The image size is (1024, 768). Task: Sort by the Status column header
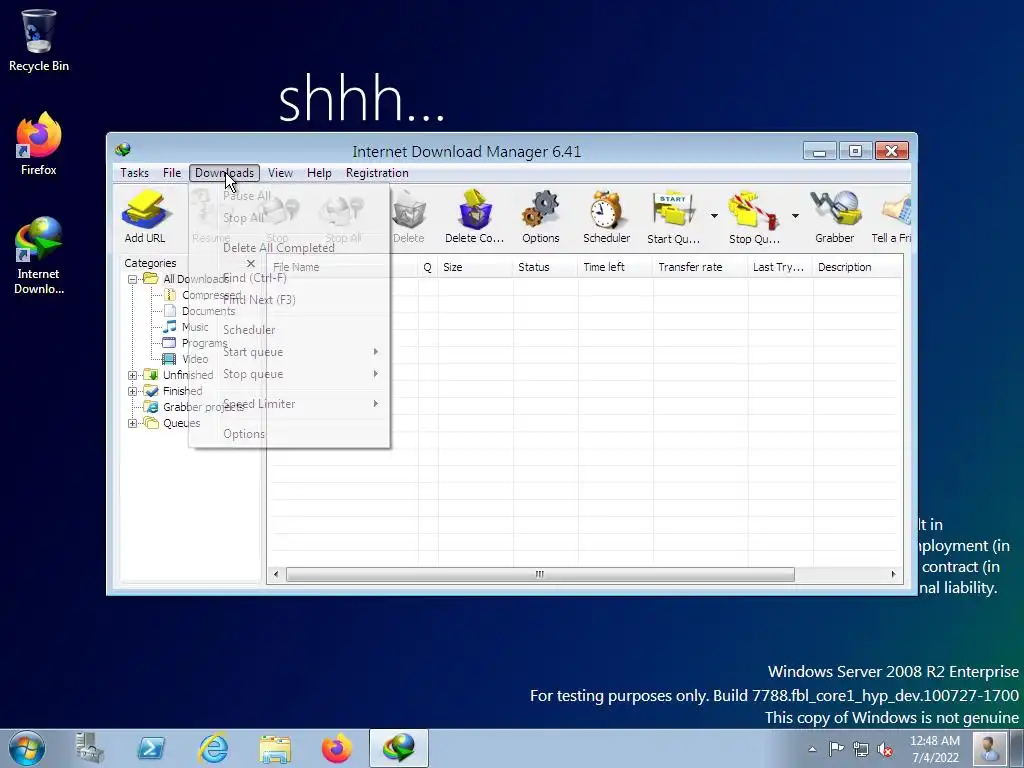pos(545,267)
